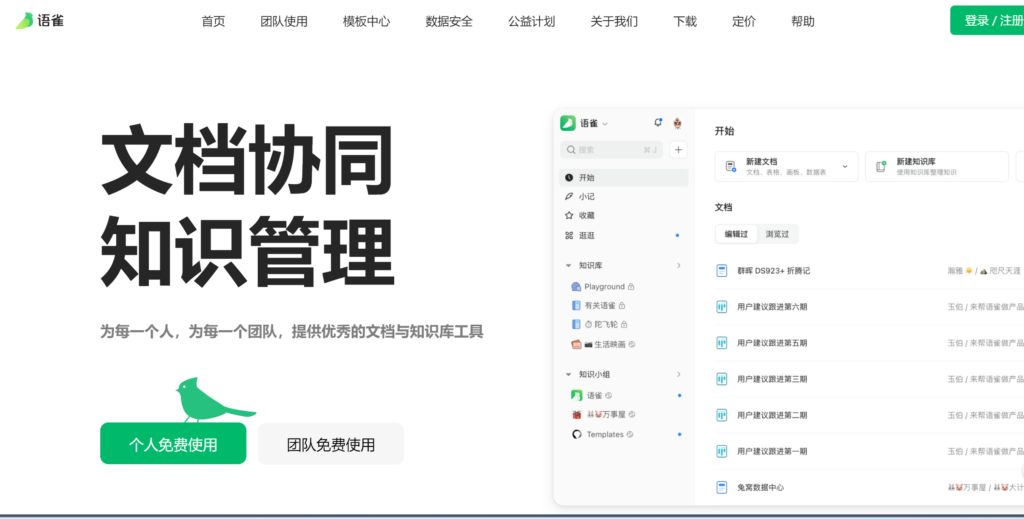Open the 语雀 workspace switcher dropdown
Image resolution: width=1024 pixels, height=519 pixels.
pyautogui.click(x=604, y=124)
